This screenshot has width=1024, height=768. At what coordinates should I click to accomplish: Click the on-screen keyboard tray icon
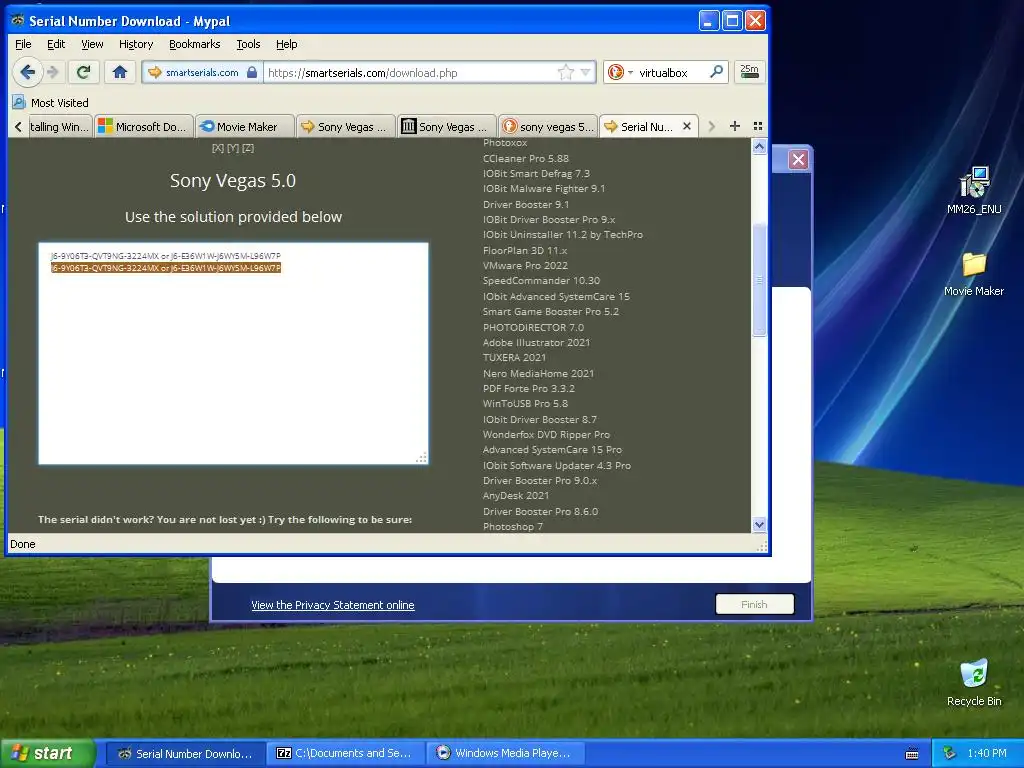(912, 754)
